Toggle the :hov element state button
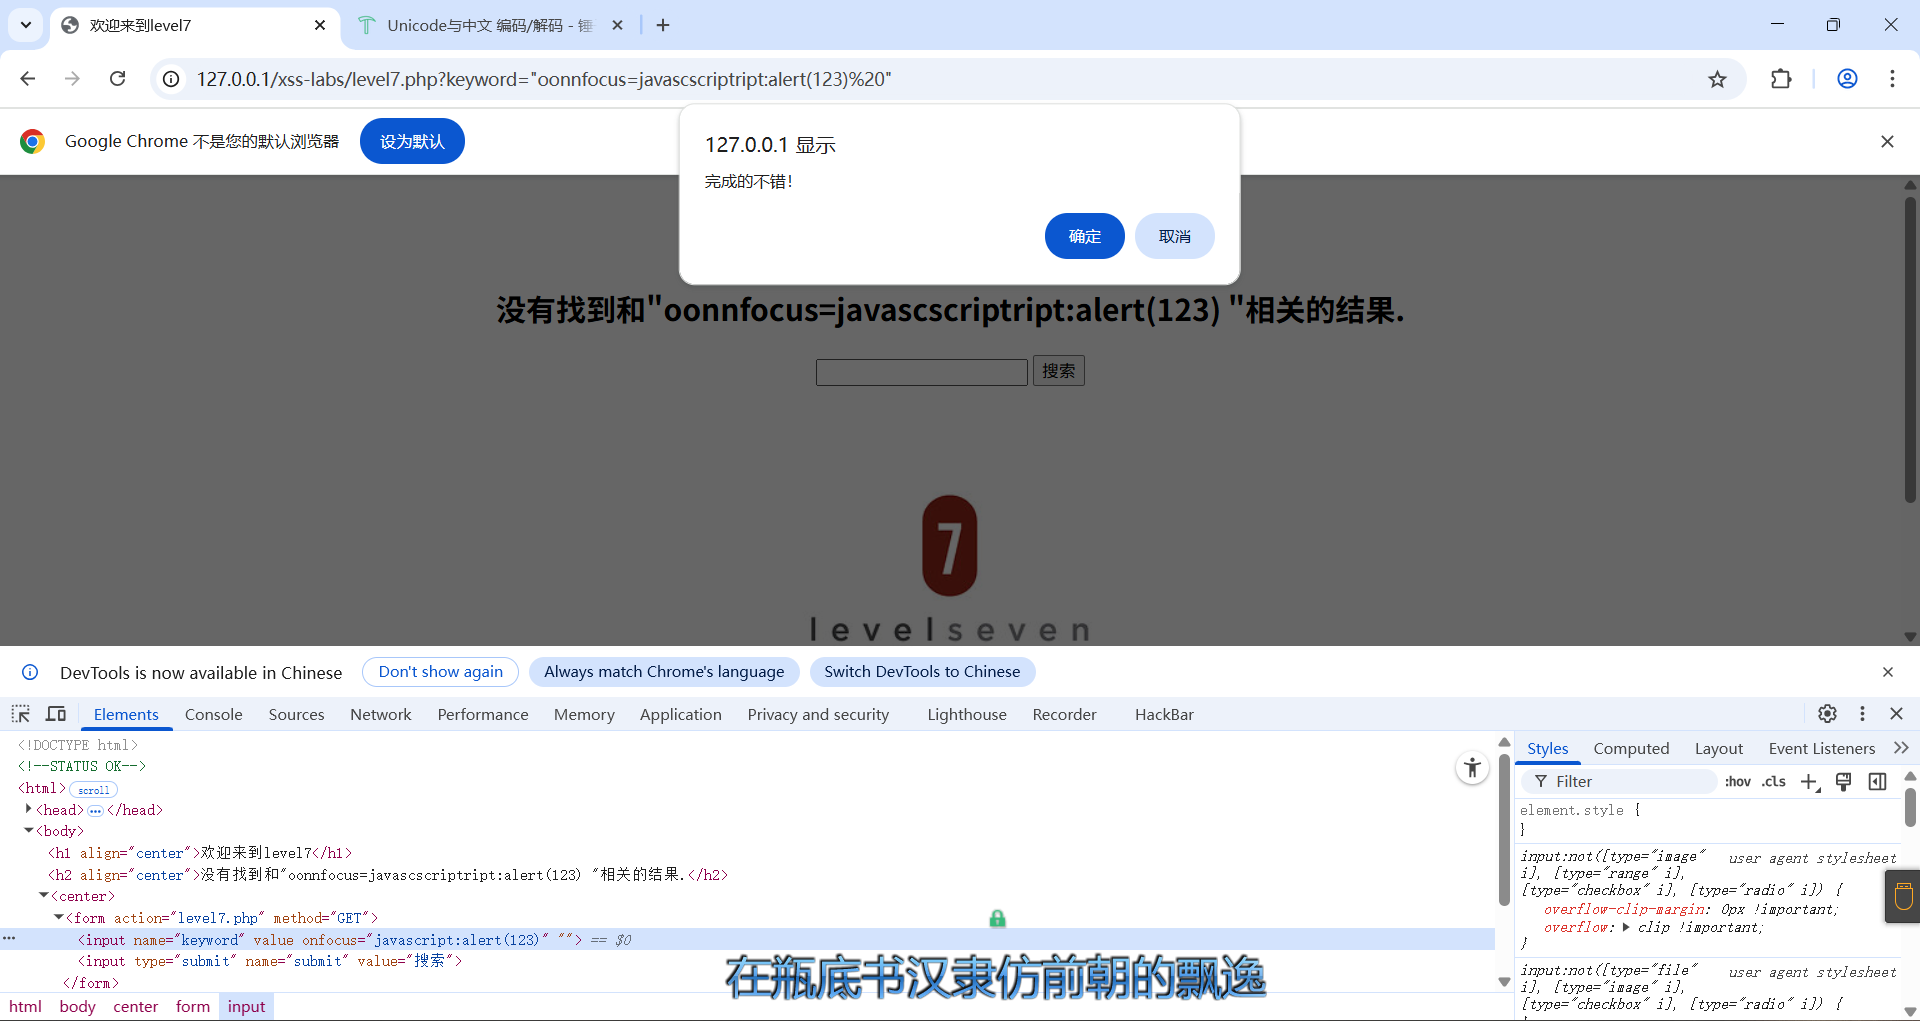The height and width of the screenshot is (1021, 1920). click(x=1737, y=781)
